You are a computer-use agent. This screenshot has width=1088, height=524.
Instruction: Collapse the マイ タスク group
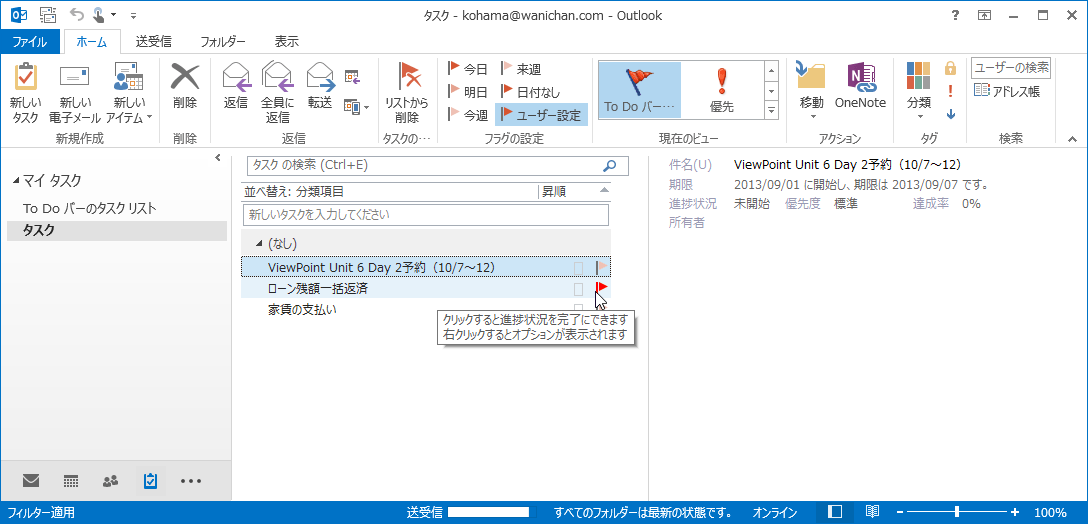[x=15, y=181]
